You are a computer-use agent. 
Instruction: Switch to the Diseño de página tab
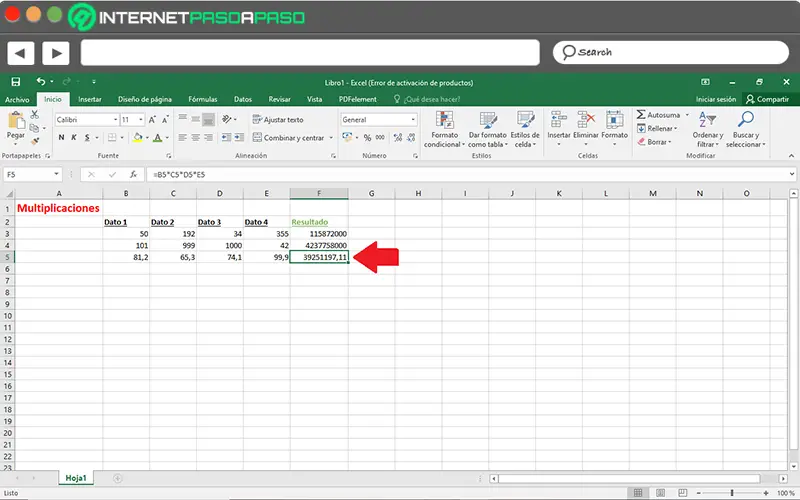145,99
